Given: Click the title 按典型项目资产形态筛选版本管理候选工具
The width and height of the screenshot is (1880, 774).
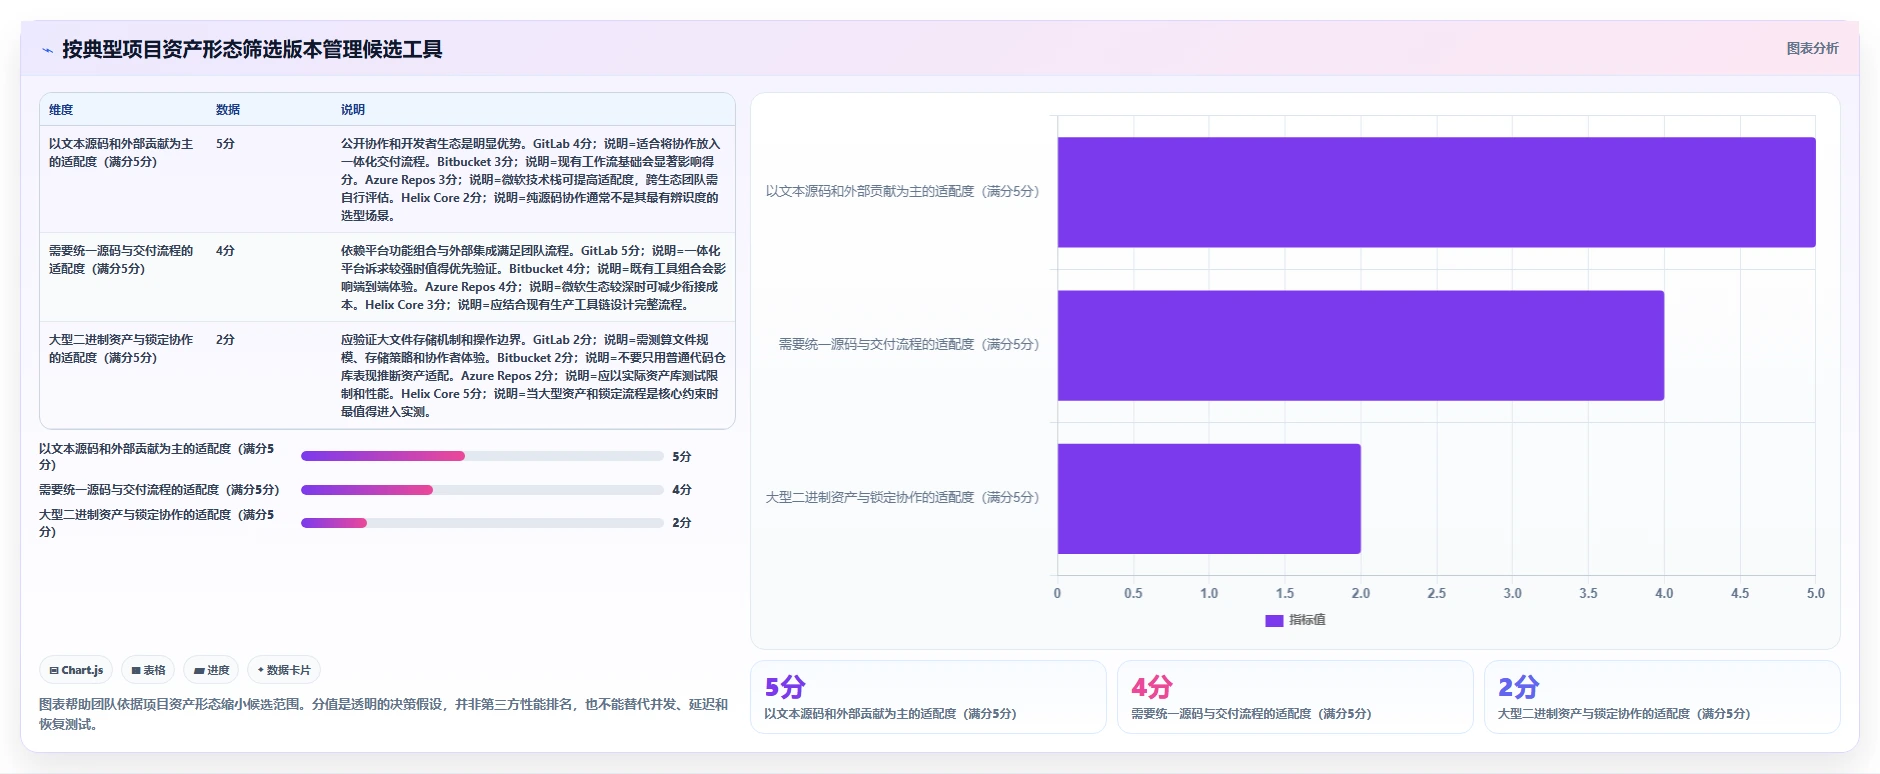Looking at the screenshot, I should (252, 49).
